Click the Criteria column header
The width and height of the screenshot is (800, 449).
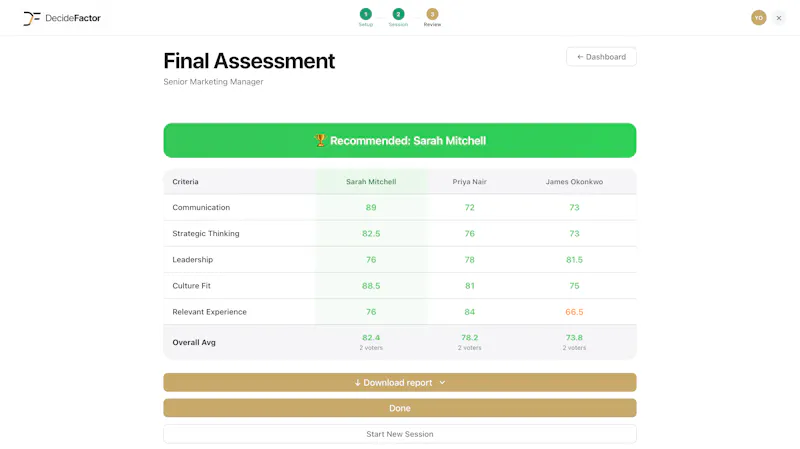(x=185, y=182)
